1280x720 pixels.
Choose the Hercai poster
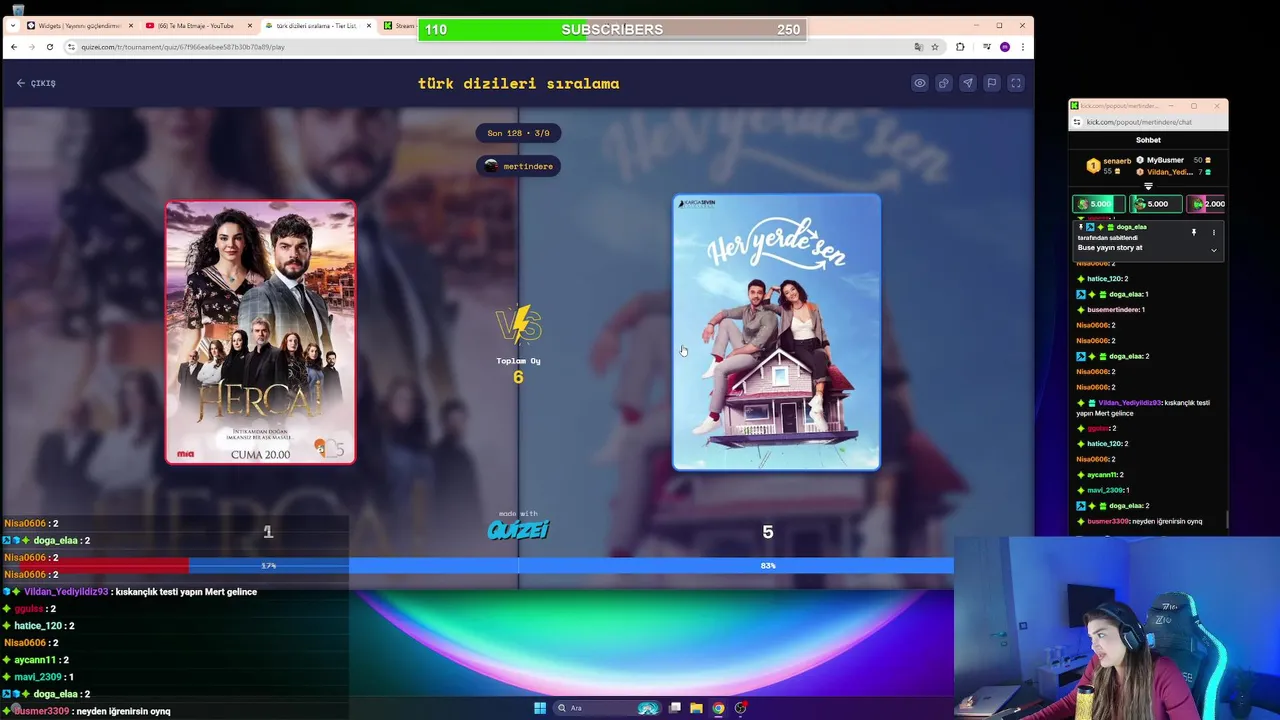[x=260, y=332]
